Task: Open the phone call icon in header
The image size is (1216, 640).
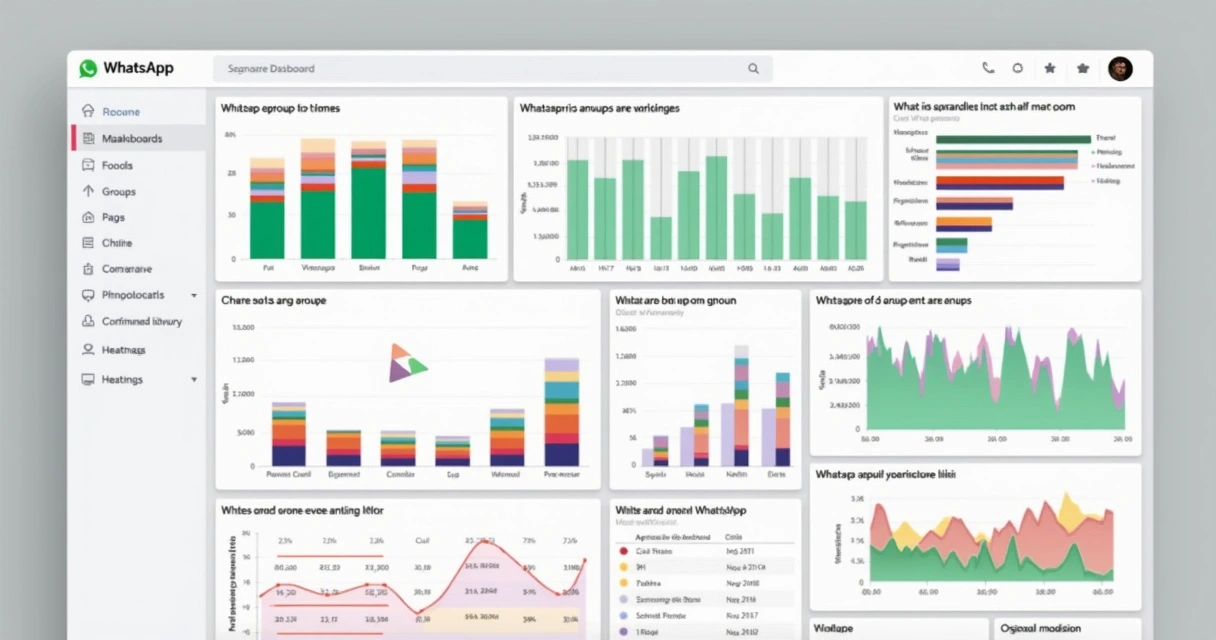Action: tap(988, 68)
